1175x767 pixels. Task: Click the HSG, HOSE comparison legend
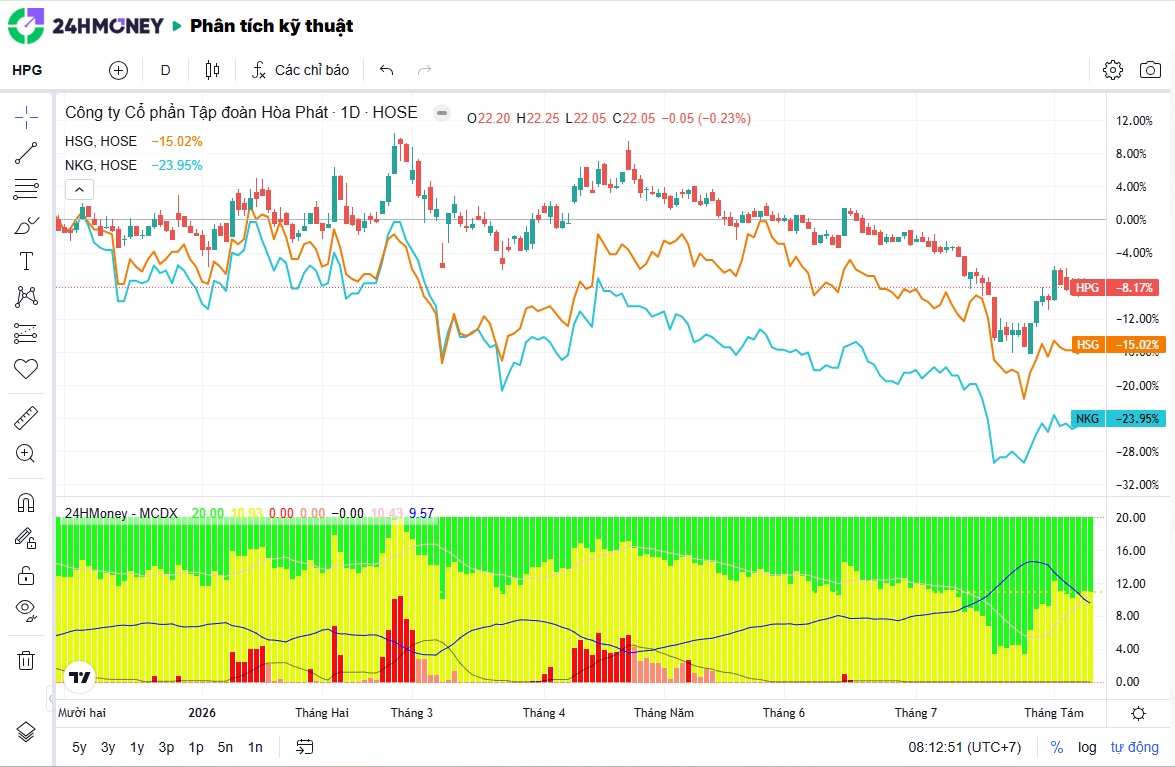(x=101, y=142)
